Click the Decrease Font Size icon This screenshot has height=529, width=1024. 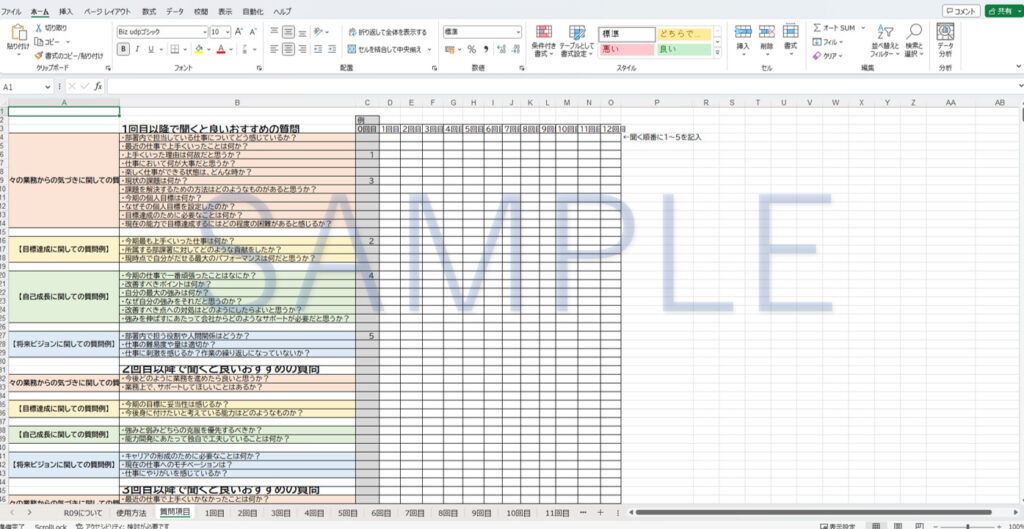pos(252,31)
